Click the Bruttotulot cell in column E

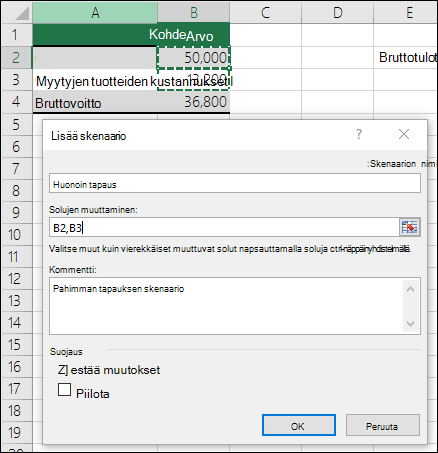point(406,58)
